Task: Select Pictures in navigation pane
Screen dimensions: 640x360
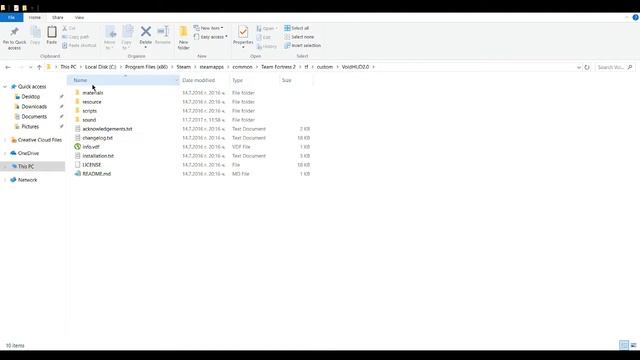Action: point(30,127)
